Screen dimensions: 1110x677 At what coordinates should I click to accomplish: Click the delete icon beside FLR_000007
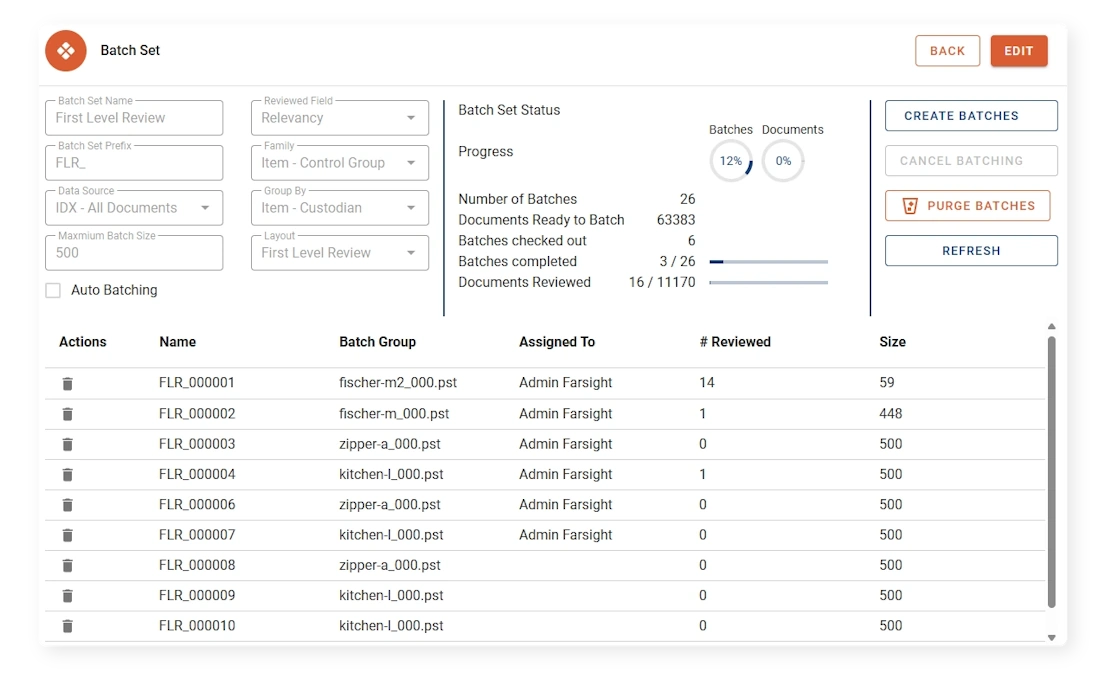tap(67, 535)
